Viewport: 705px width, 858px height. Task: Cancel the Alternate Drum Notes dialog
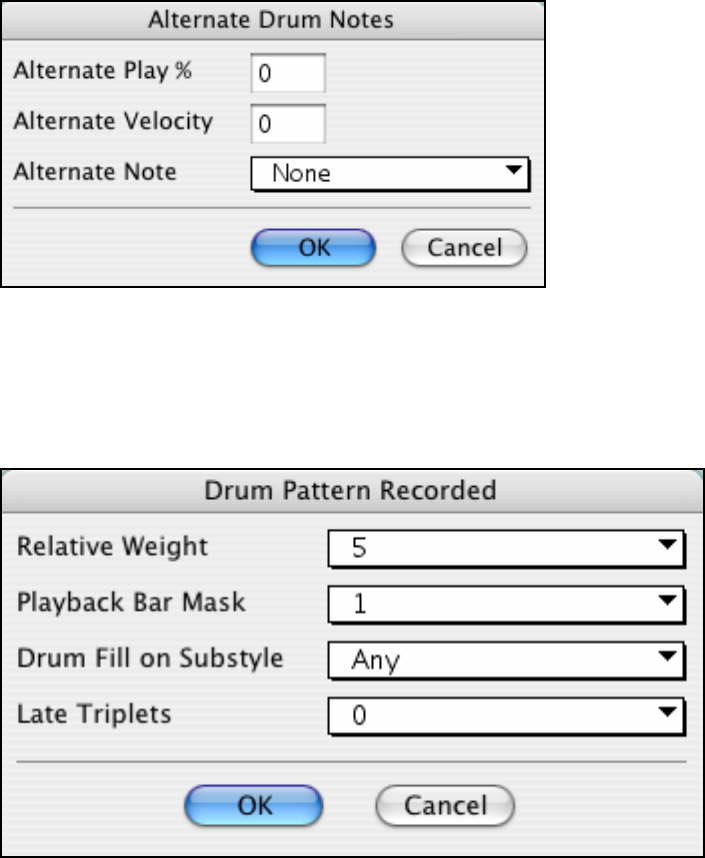[464, 247]
